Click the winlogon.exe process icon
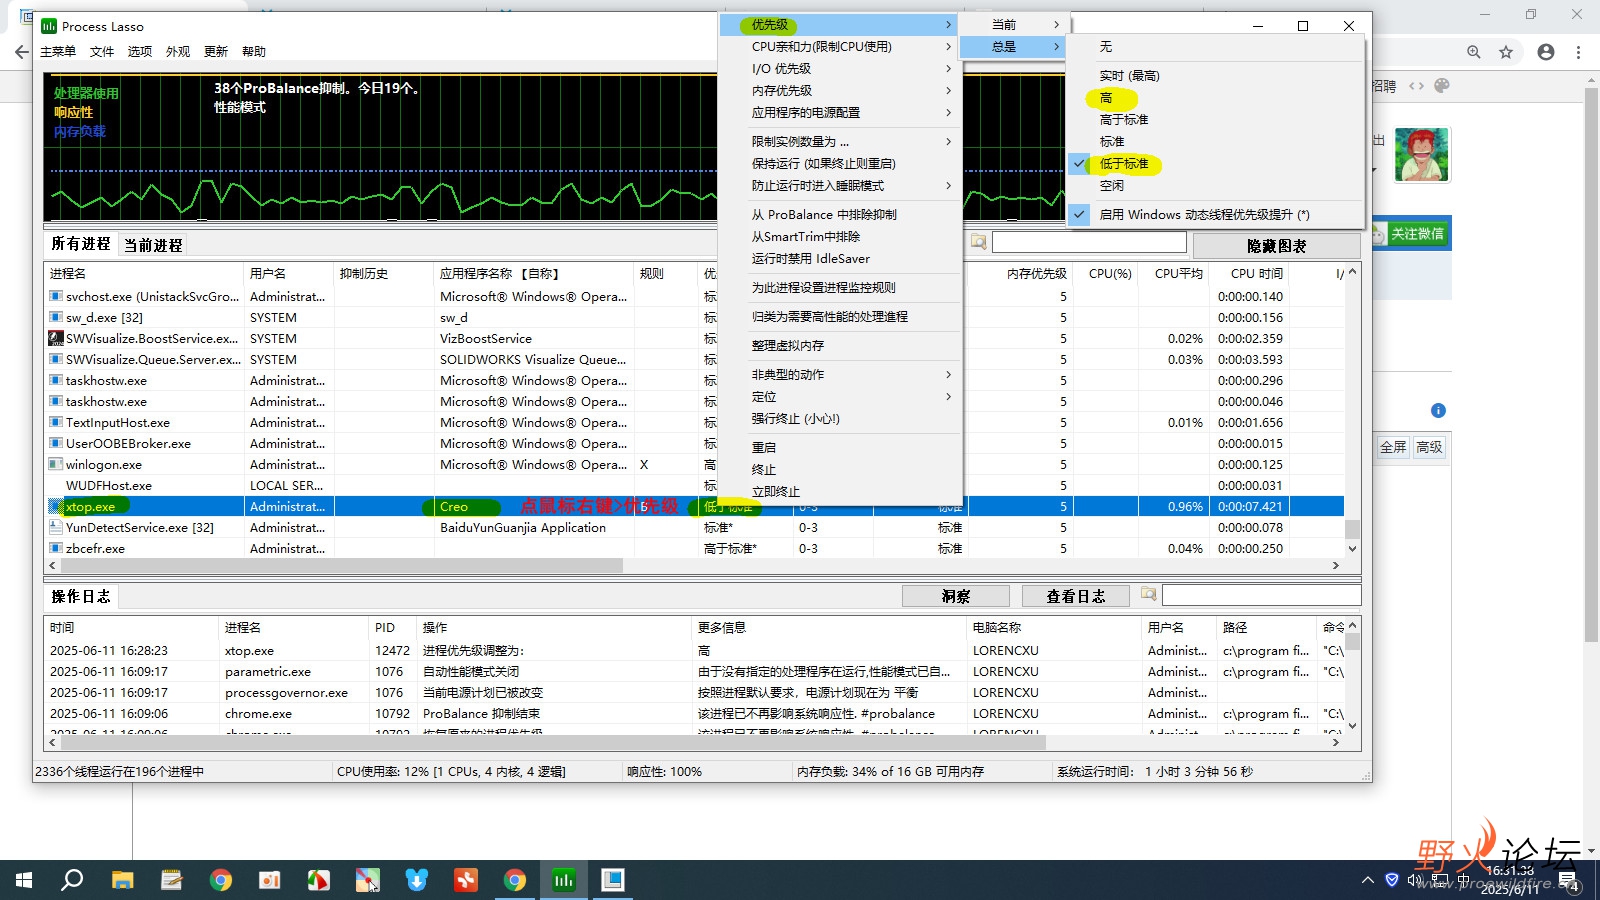 [56, 464]
